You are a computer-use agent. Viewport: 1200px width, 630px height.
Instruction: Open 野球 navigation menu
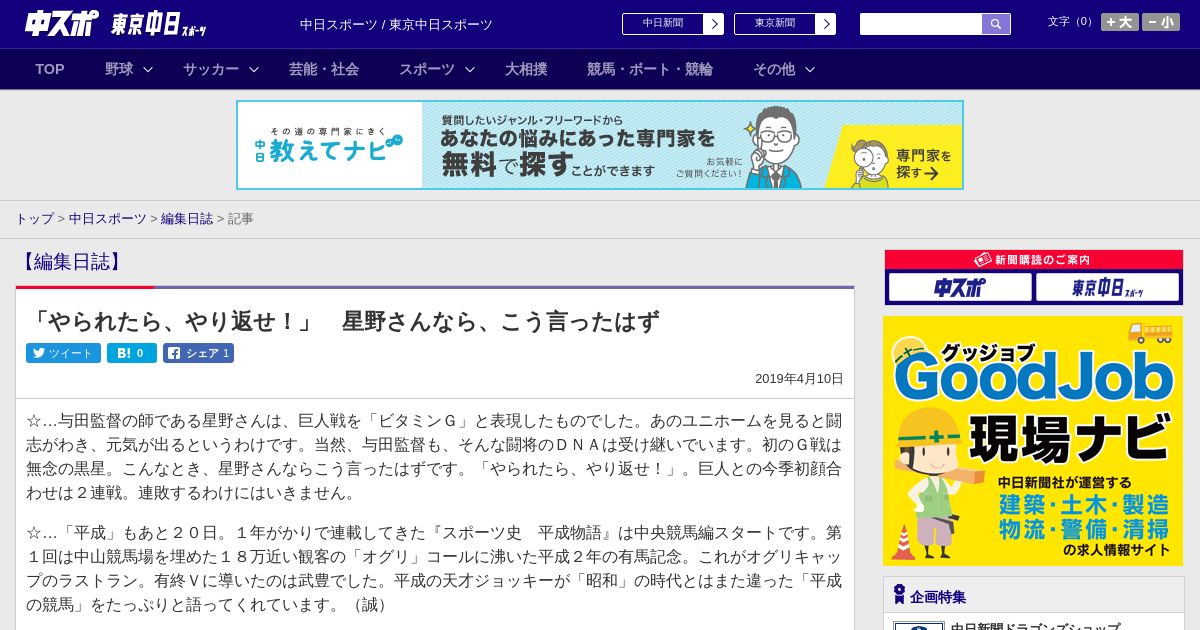pyautogui.click(x=119, y=69)
